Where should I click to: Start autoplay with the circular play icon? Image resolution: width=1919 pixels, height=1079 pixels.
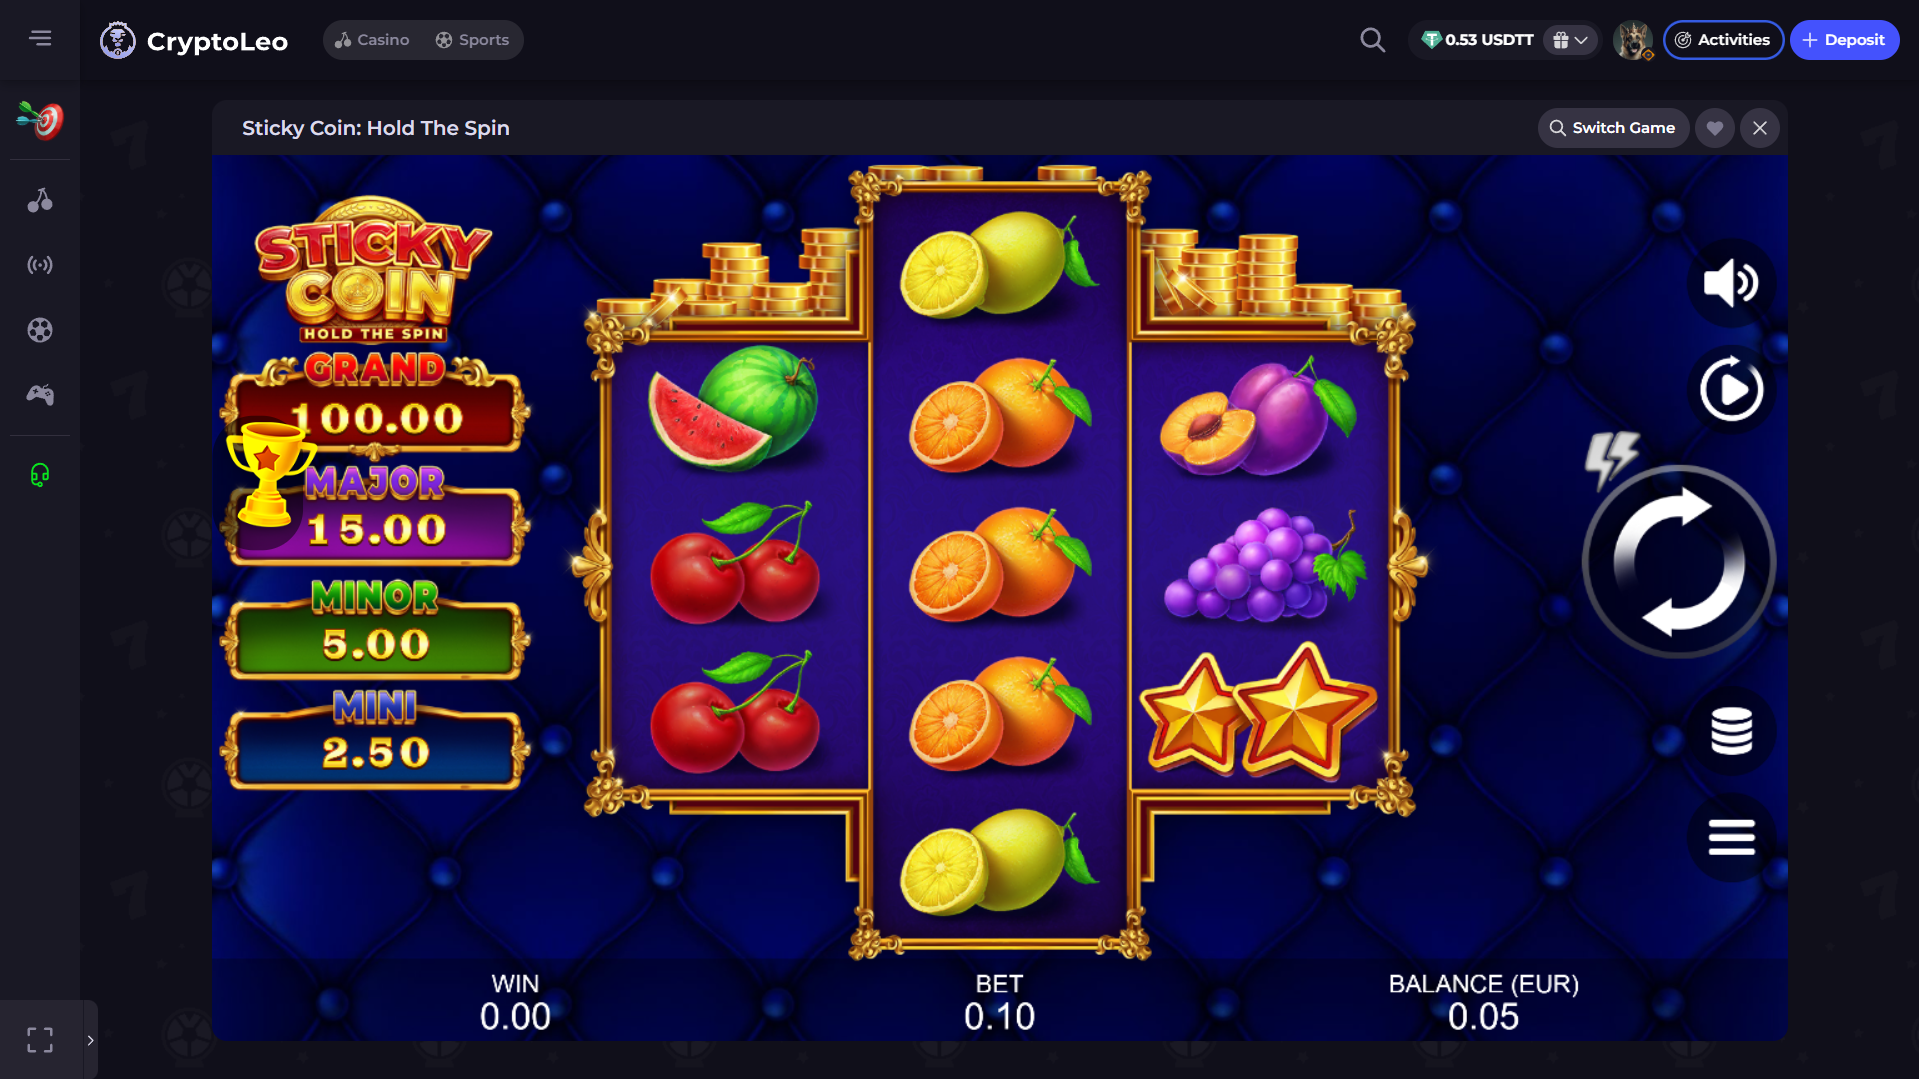point(1731,389)
